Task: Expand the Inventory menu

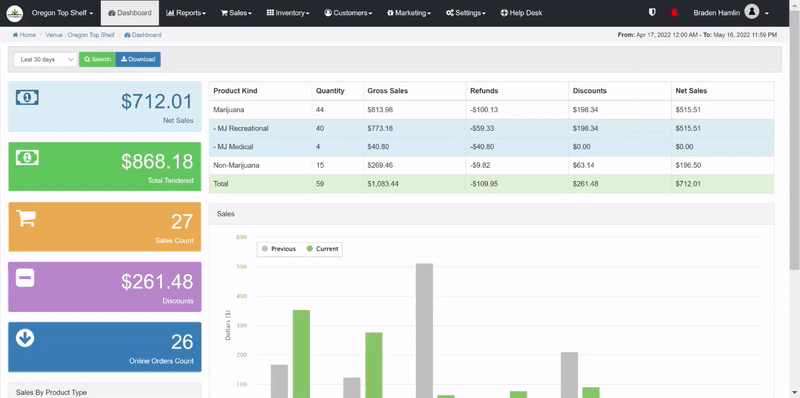Action: pos(288,13)
